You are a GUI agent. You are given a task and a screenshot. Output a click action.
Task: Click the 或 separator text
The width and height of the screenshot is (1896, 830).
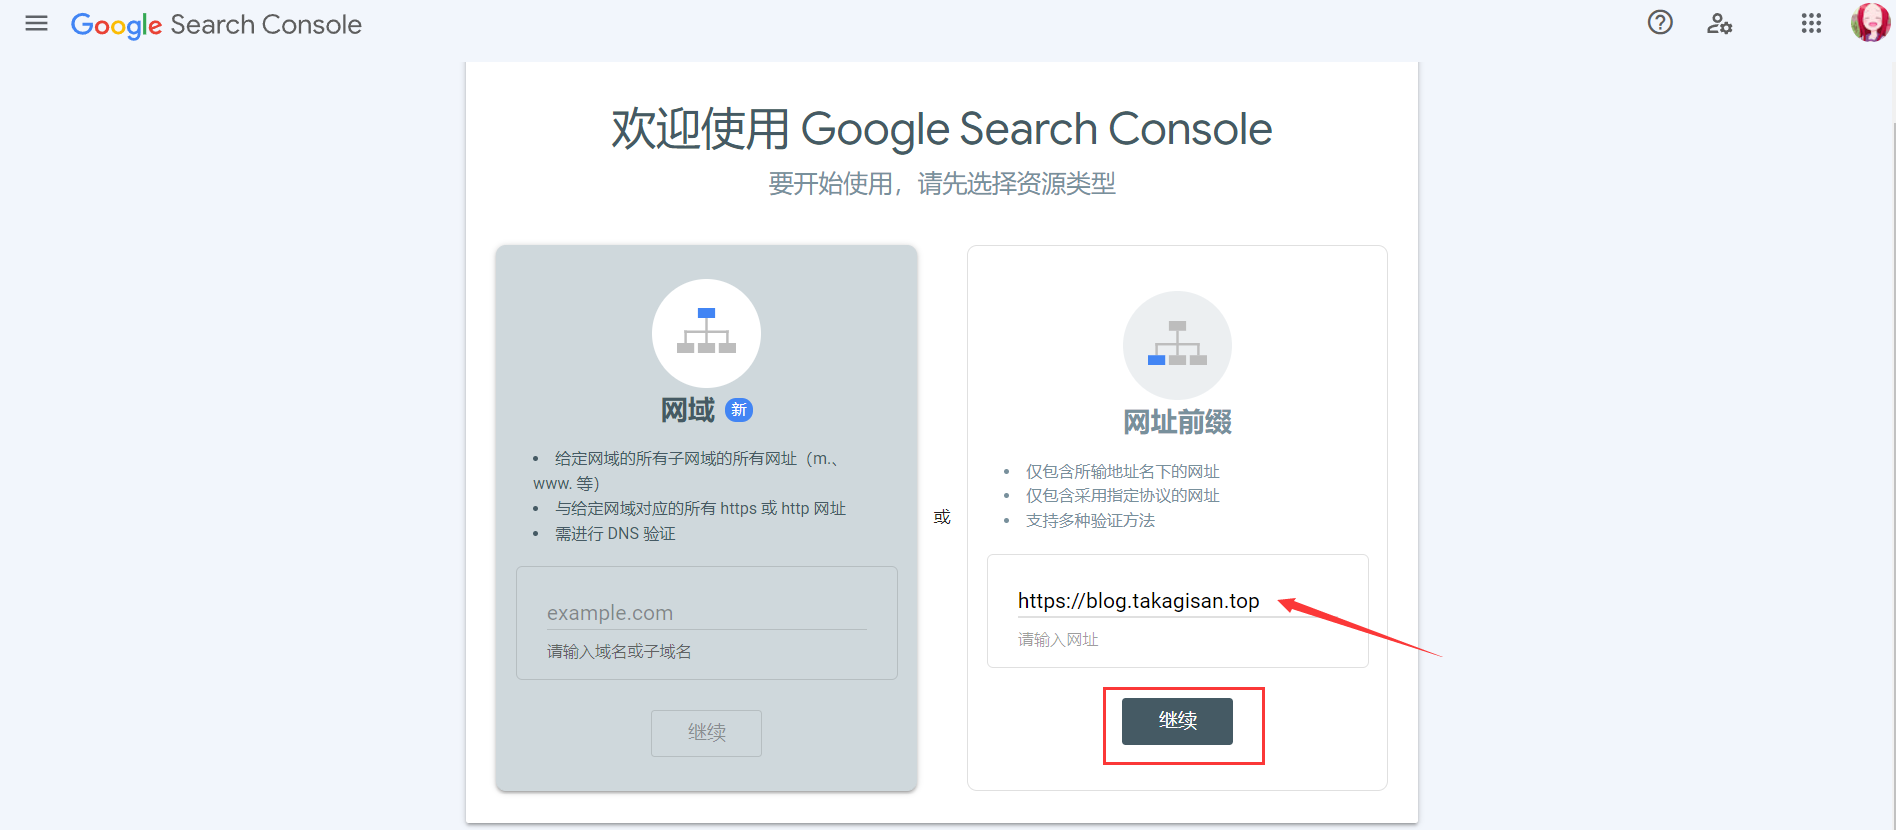(x=942, y=517)
